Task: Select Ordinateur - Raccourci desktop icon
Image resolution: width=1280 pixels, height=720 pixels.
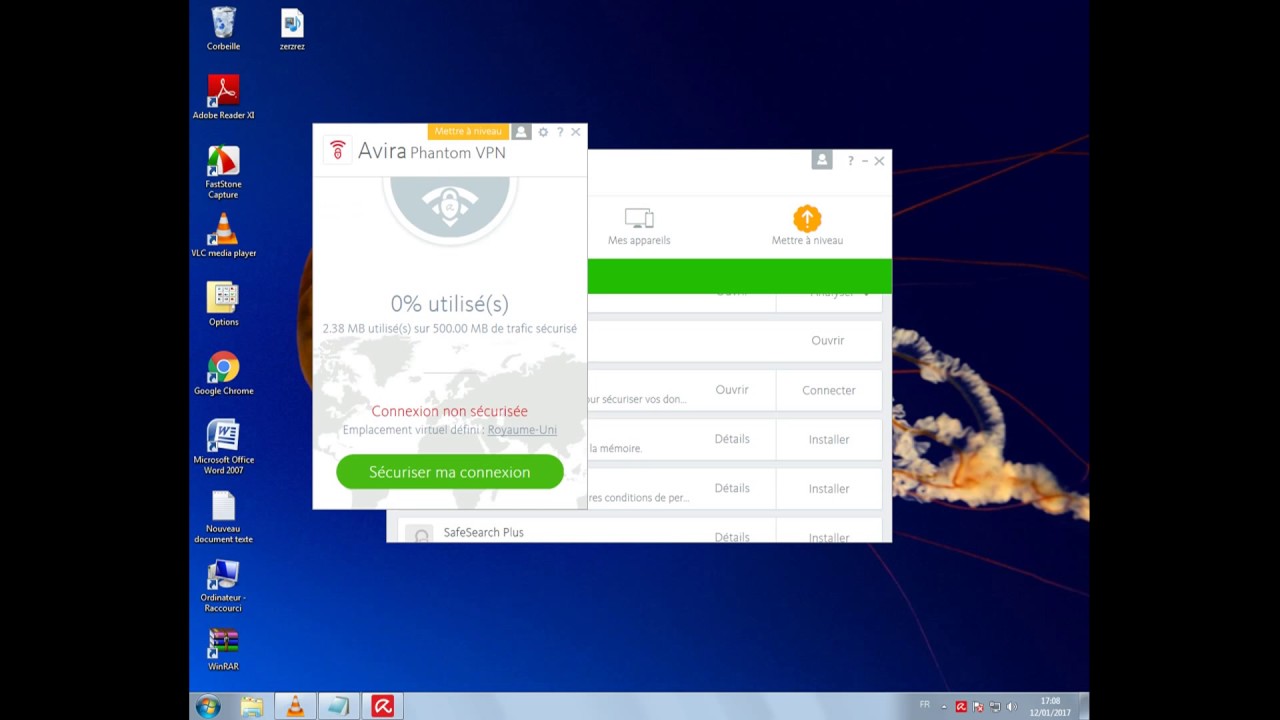Action: 223,585
